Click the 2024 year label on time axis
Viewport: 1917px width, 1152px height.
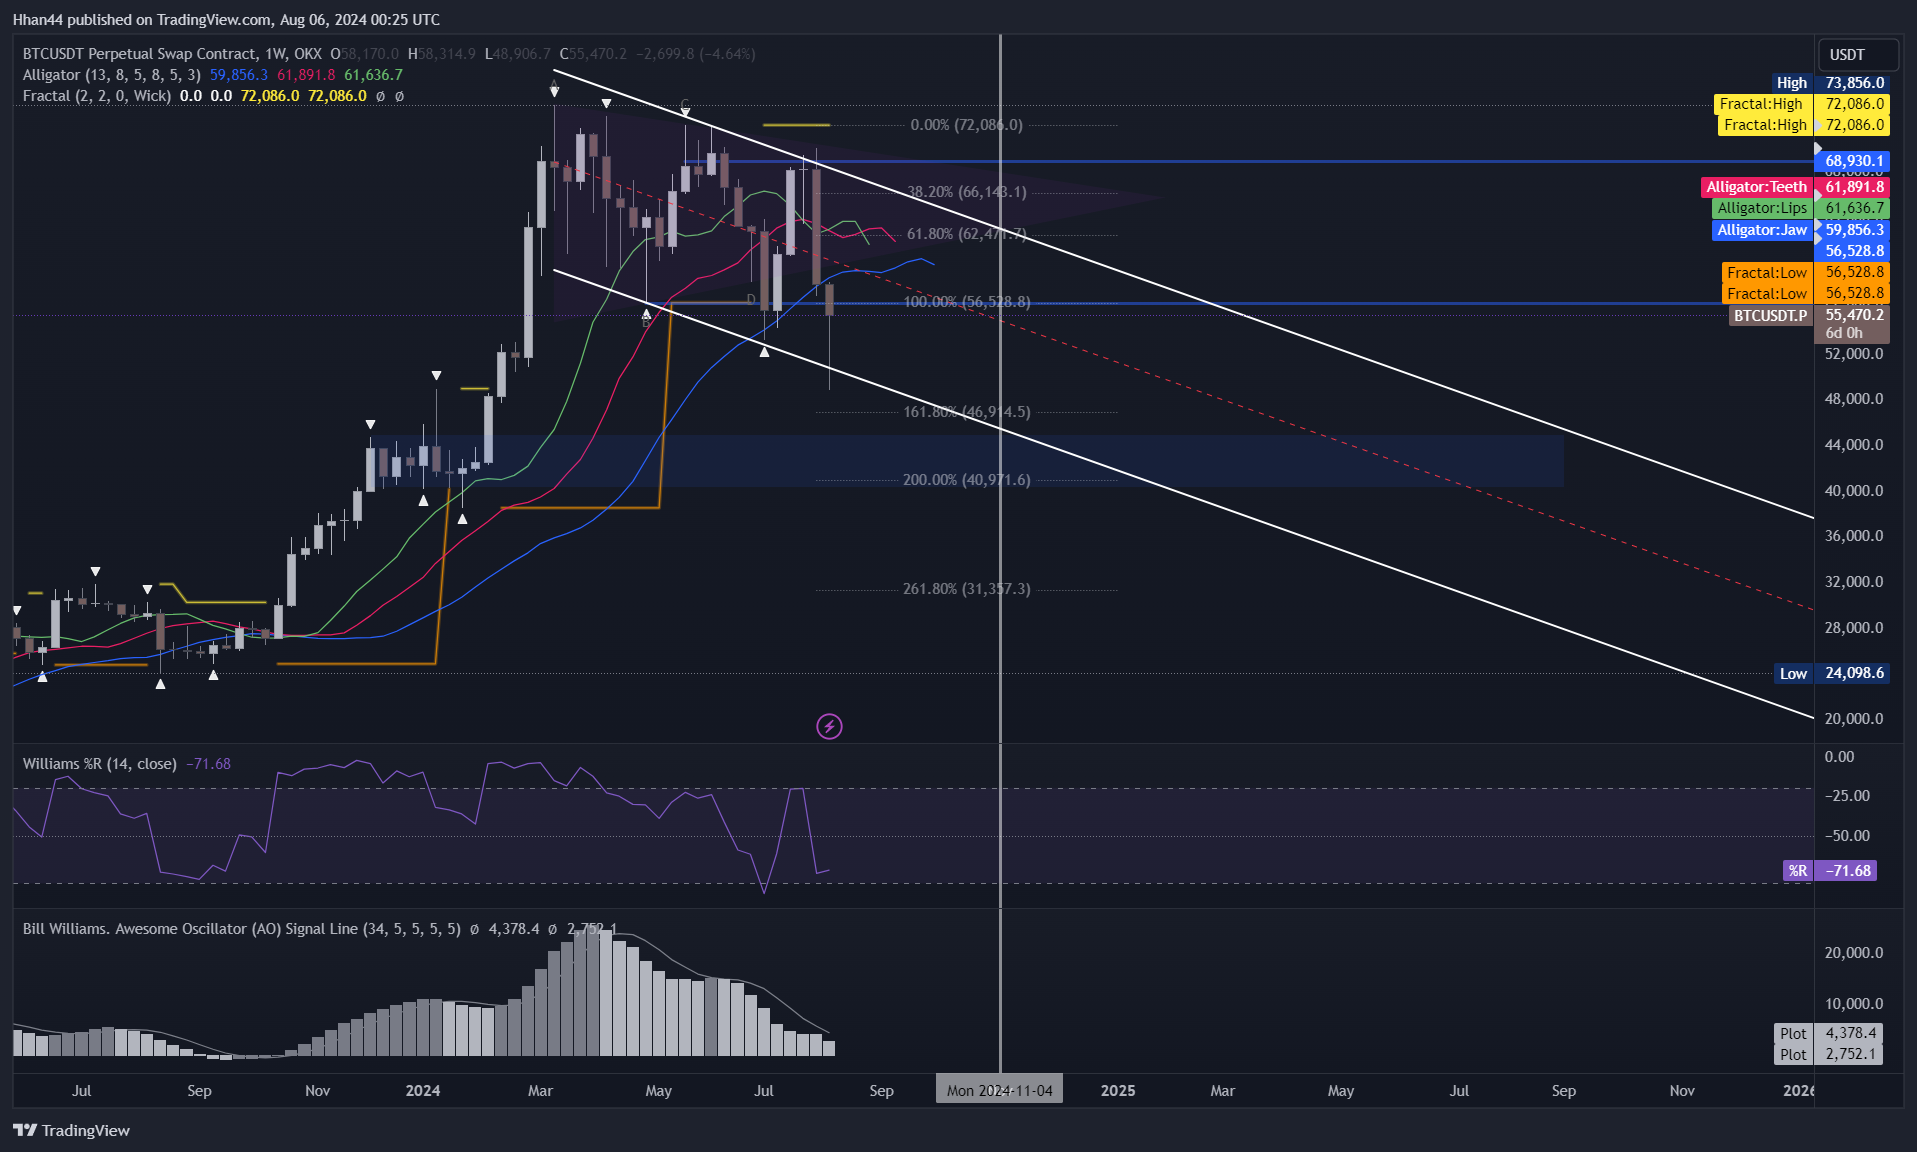click(423, 1090)
